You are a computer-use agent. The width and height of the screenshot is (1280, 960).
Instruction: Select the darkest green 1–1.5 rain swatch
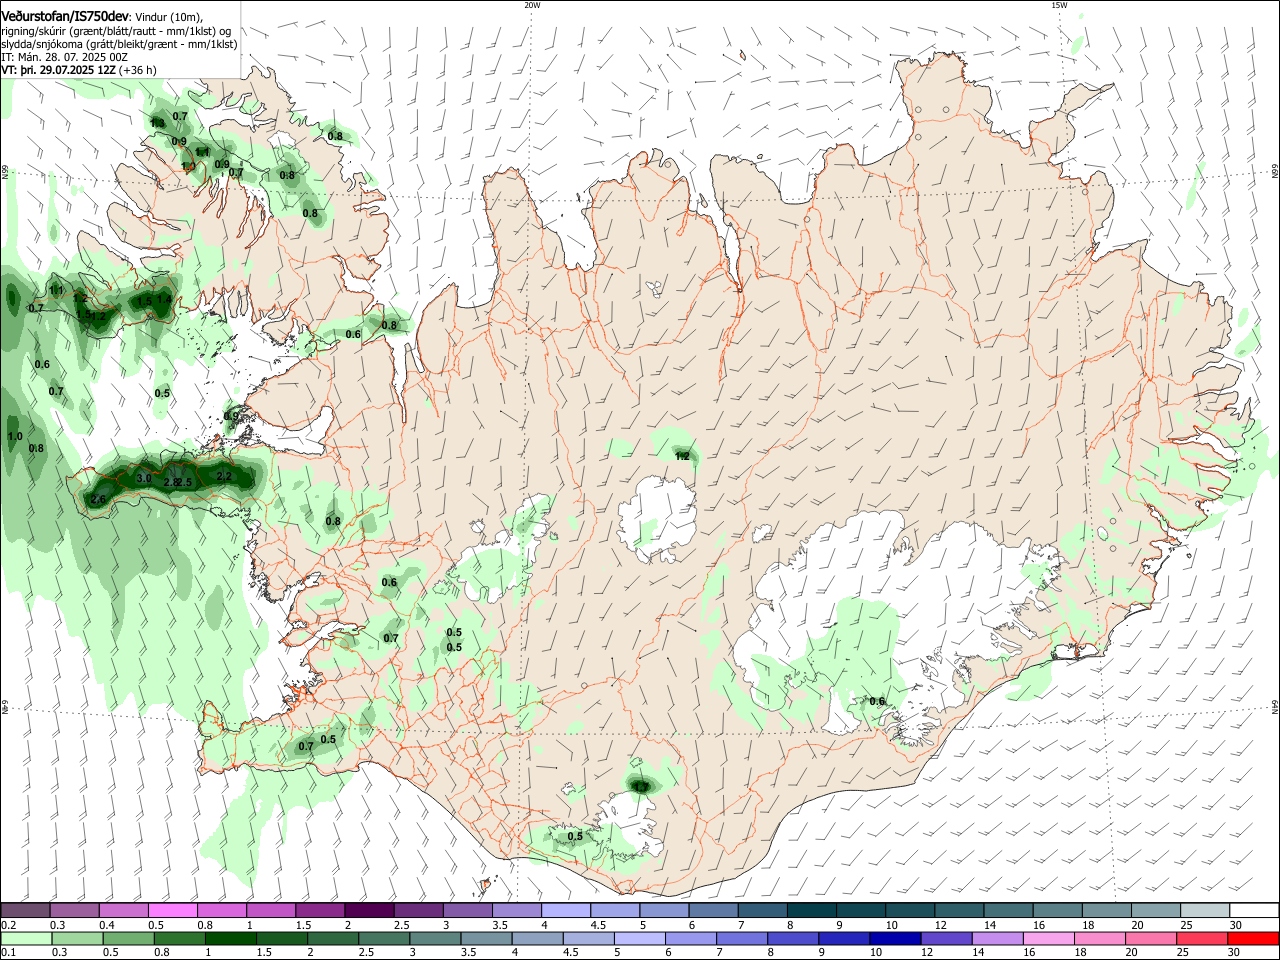(230, 939)
